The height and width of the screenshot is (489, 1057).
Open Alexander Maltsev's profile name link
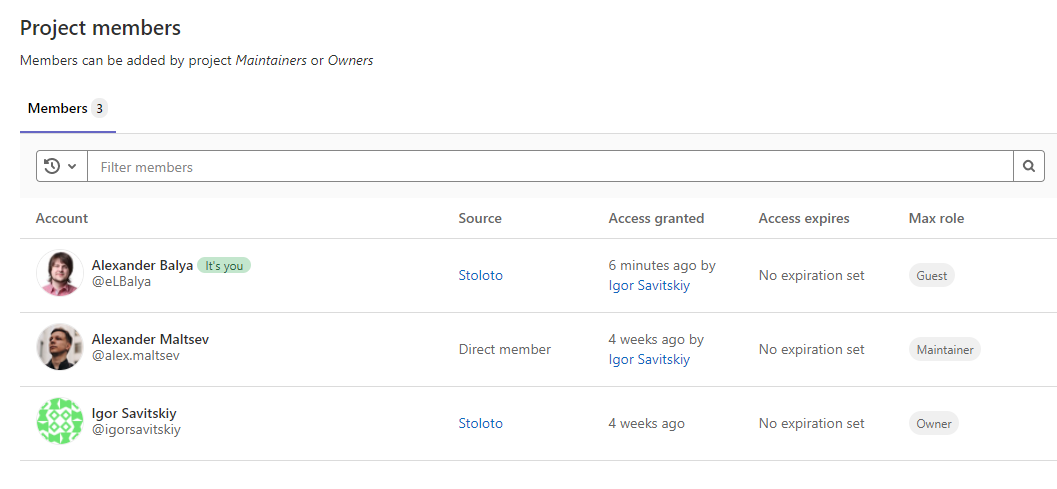point(150,339)
